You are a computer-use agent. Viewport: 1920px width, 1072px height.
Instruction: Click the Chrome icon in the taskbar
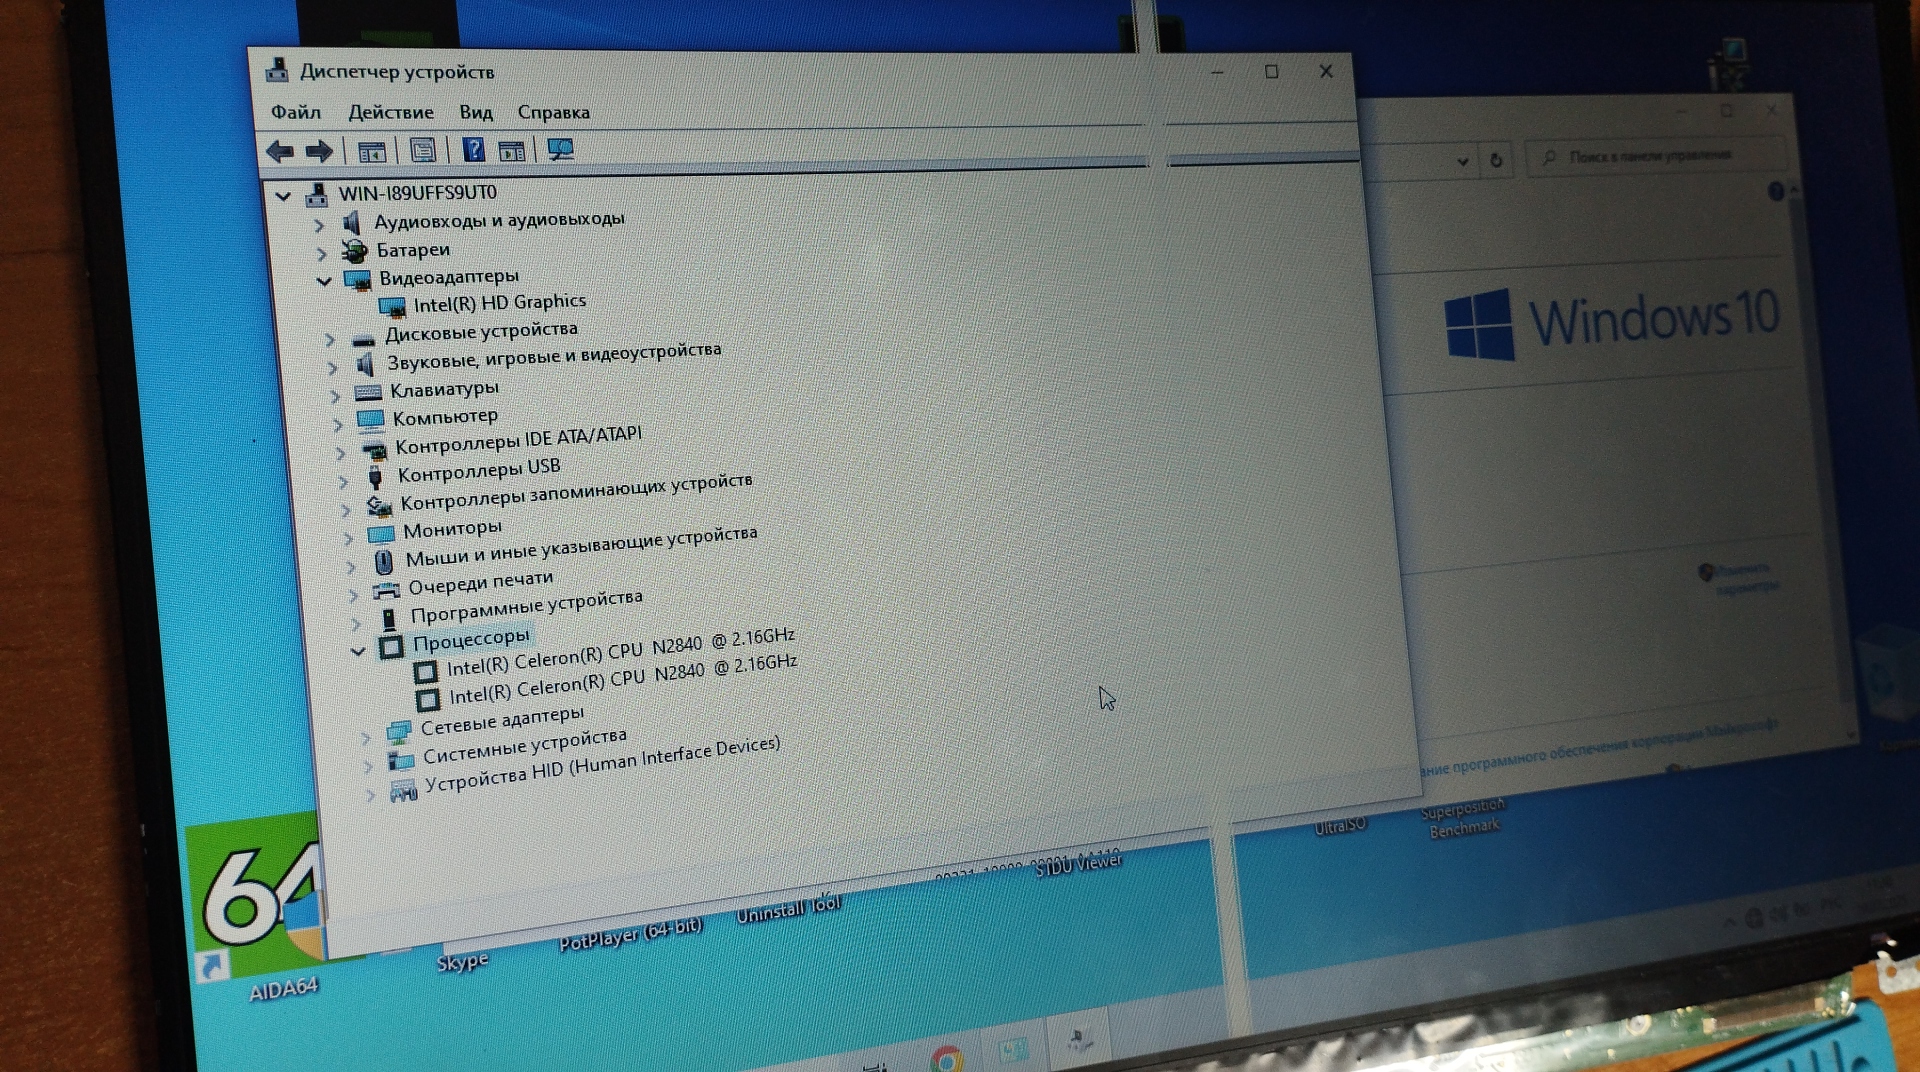click(x=946, y=1056)
